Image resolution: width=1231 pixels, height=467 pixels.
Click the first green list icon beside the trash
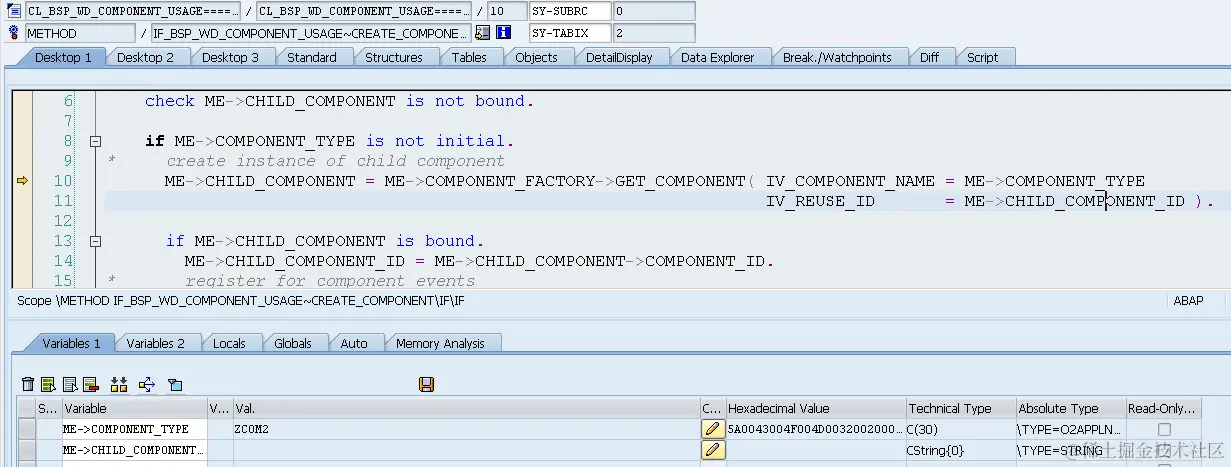tap(49, 384)
